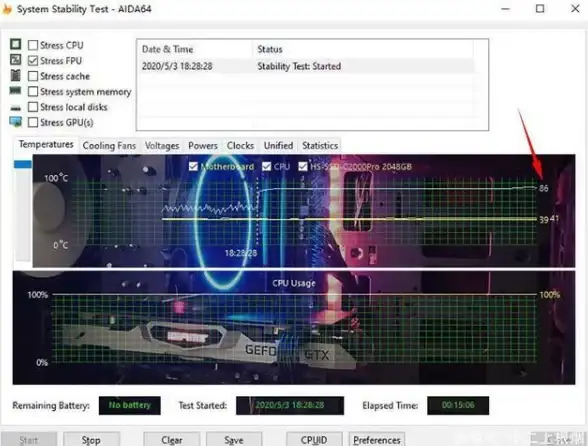The image size is (588, 446).
Task: Click the CPU chip icon beside Stress CPU
Action: click(15, 44)
